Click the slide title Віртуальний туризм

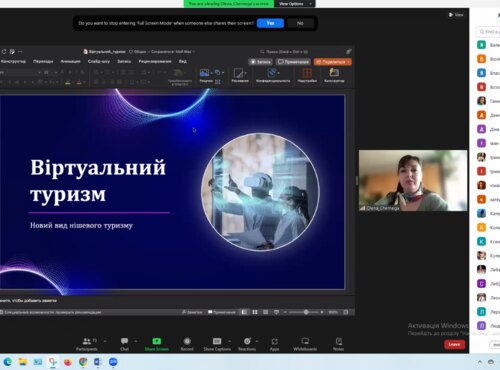pyautogui.click(x=98, y=180)
